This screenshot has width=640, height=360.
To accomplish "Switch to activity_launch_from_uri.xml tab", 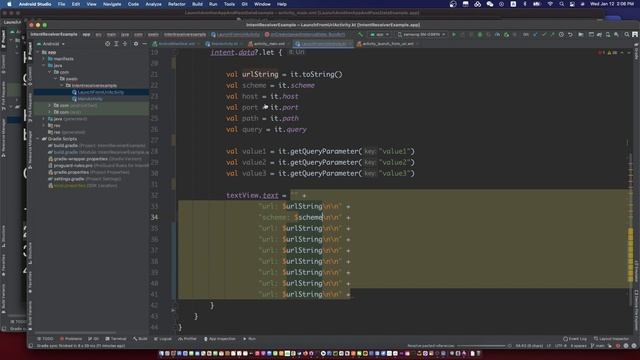I will click(x=387, y=44).
